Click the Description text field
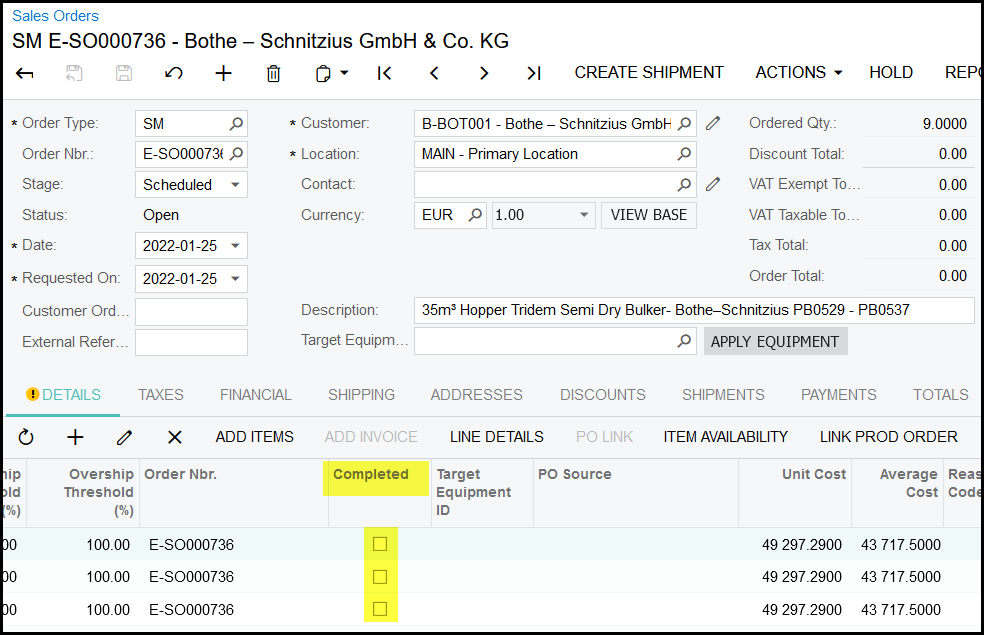Viewport: 984px width, 635px height. 693,310
